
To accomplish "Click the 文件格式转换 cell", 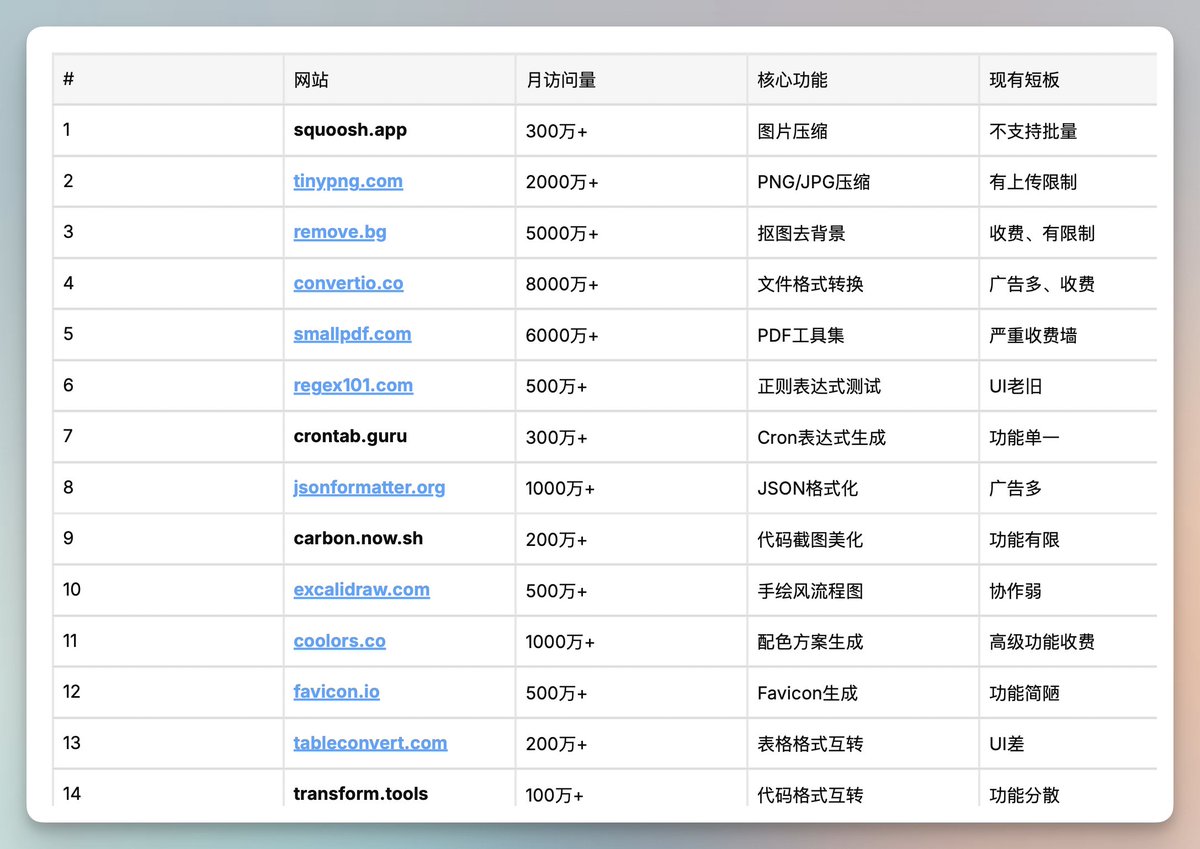I will coord(863,283).
